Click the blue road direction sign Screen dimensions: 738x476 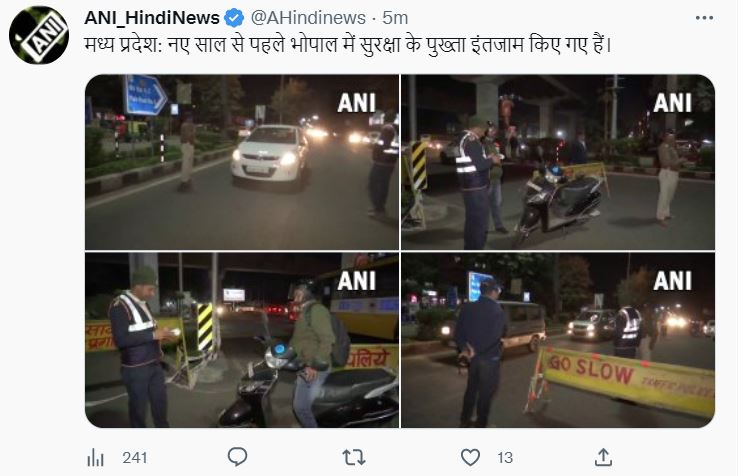[145, 95]
